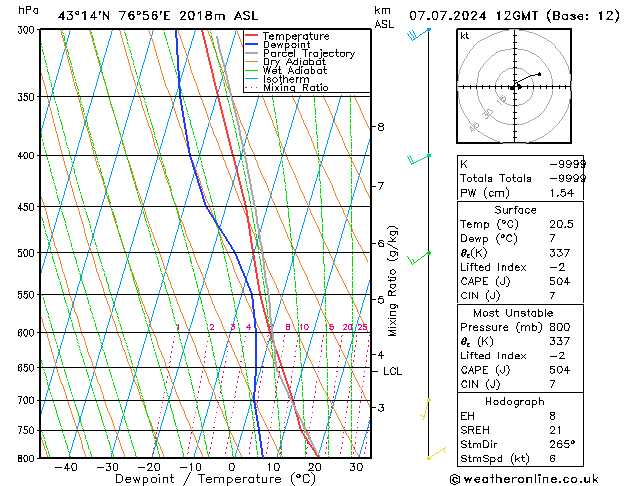629x486 pixels.
Task: Click the wind barb at 300 hPa
Action: click(x=419, y=35)
